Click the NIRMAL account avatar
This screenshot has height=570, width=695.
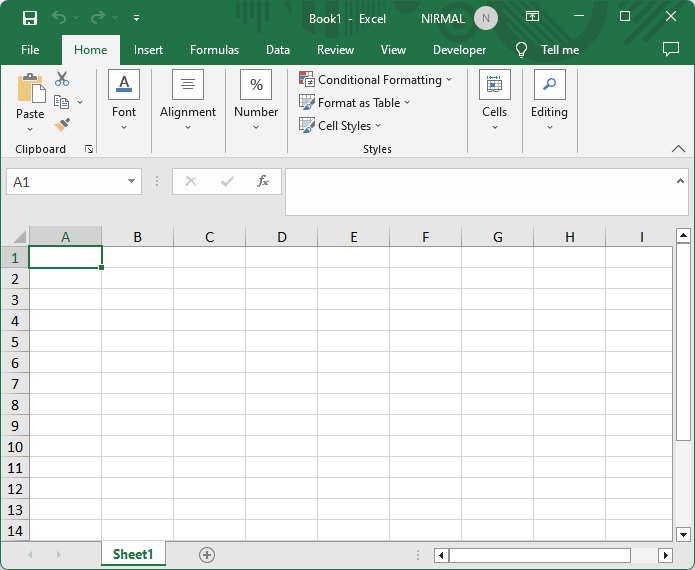(x=486, y=18)
